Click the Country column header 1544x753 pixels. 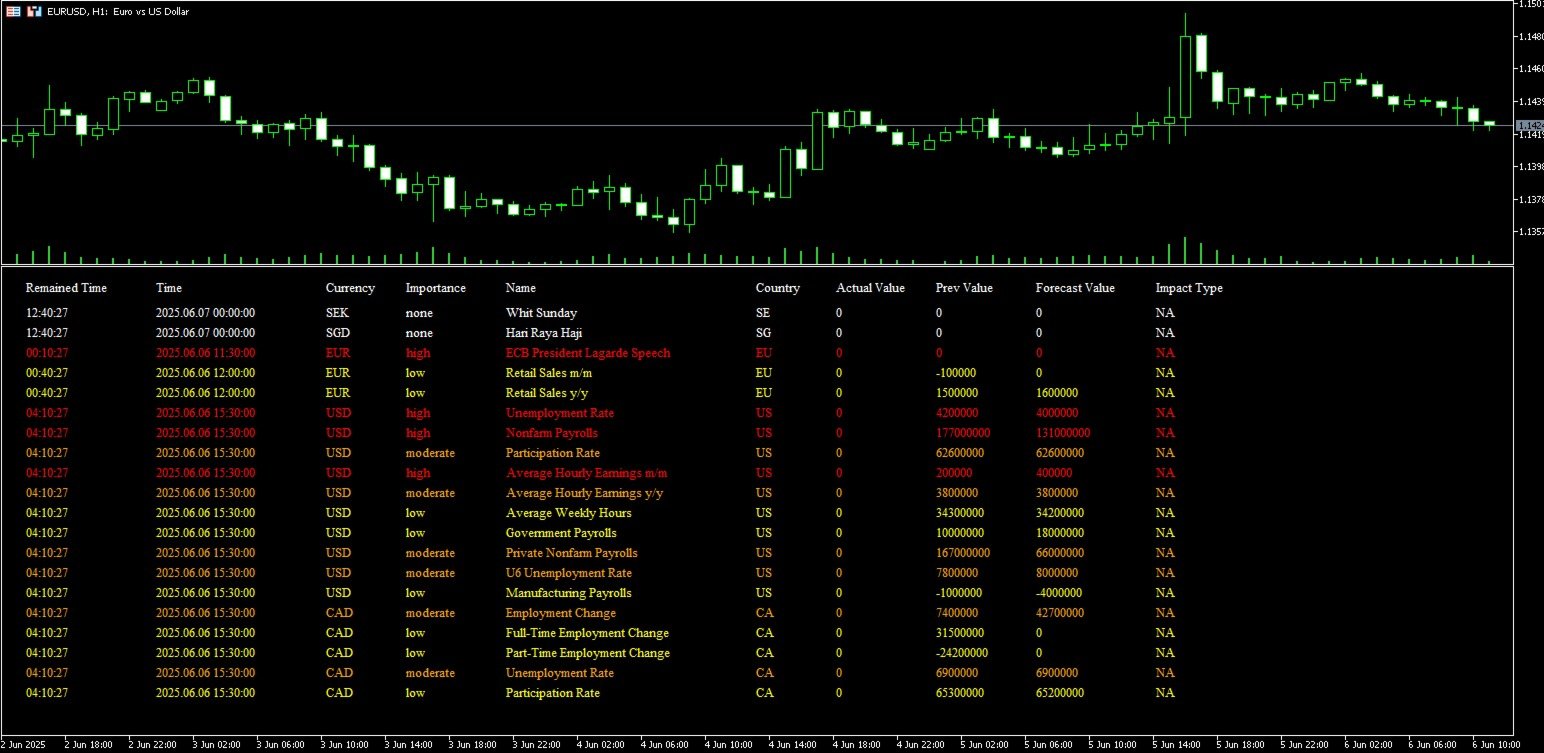tap(778, 288)
